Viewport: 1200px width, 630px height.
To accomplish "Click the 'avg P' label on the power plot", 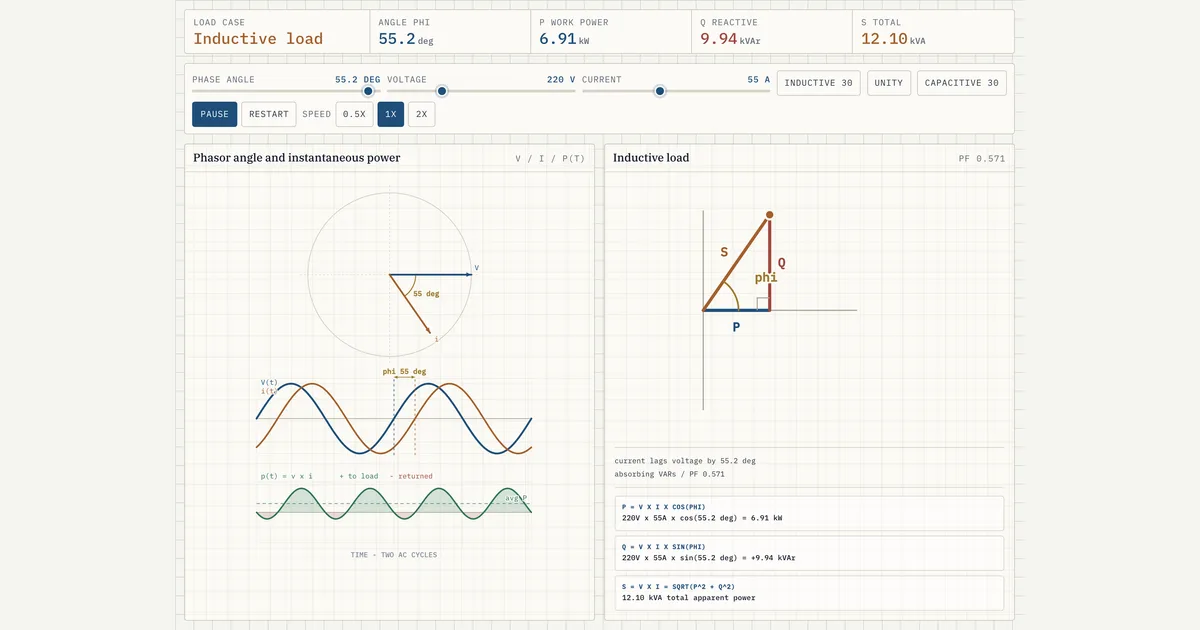I will [x=516, y=498].
